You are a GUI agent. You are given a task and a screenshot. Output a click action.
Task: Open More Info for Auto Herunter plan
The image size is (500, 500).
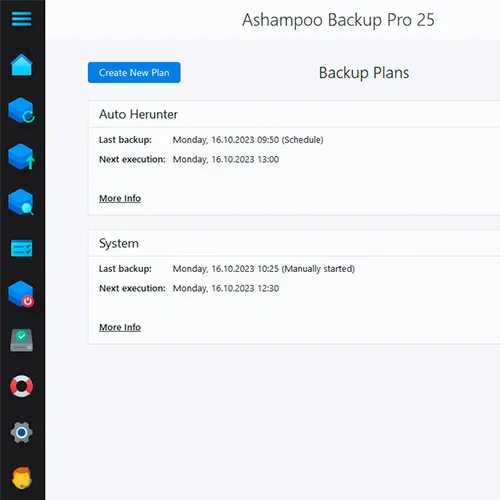tap(120, 198)
